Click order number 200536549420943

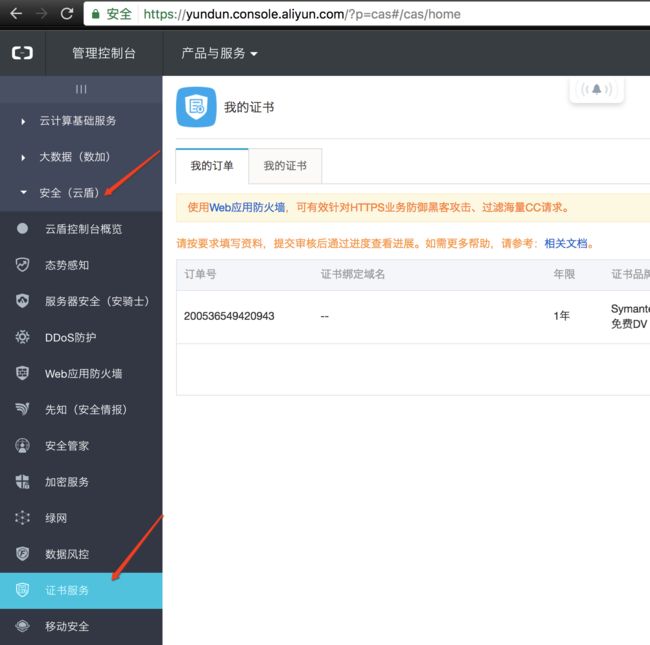coord(229,316)
